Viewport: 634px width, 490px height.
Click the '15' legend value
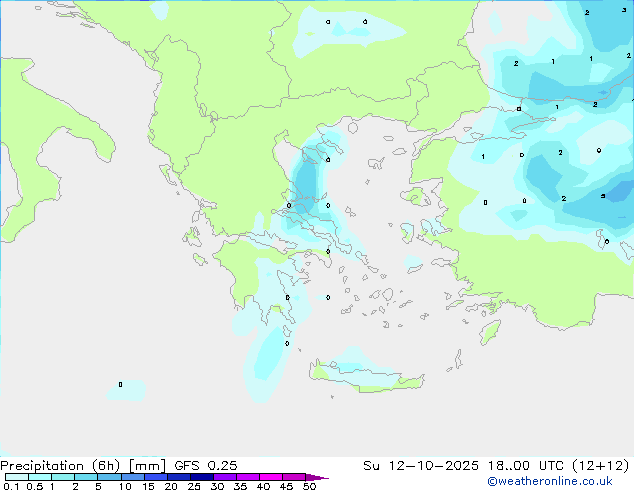pos(148,486)
